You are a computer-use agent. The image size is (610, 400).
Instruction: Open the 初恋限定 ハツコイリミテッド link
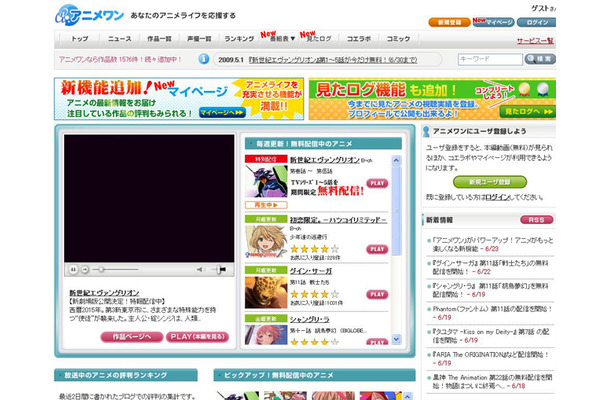[x=338, y=220]
